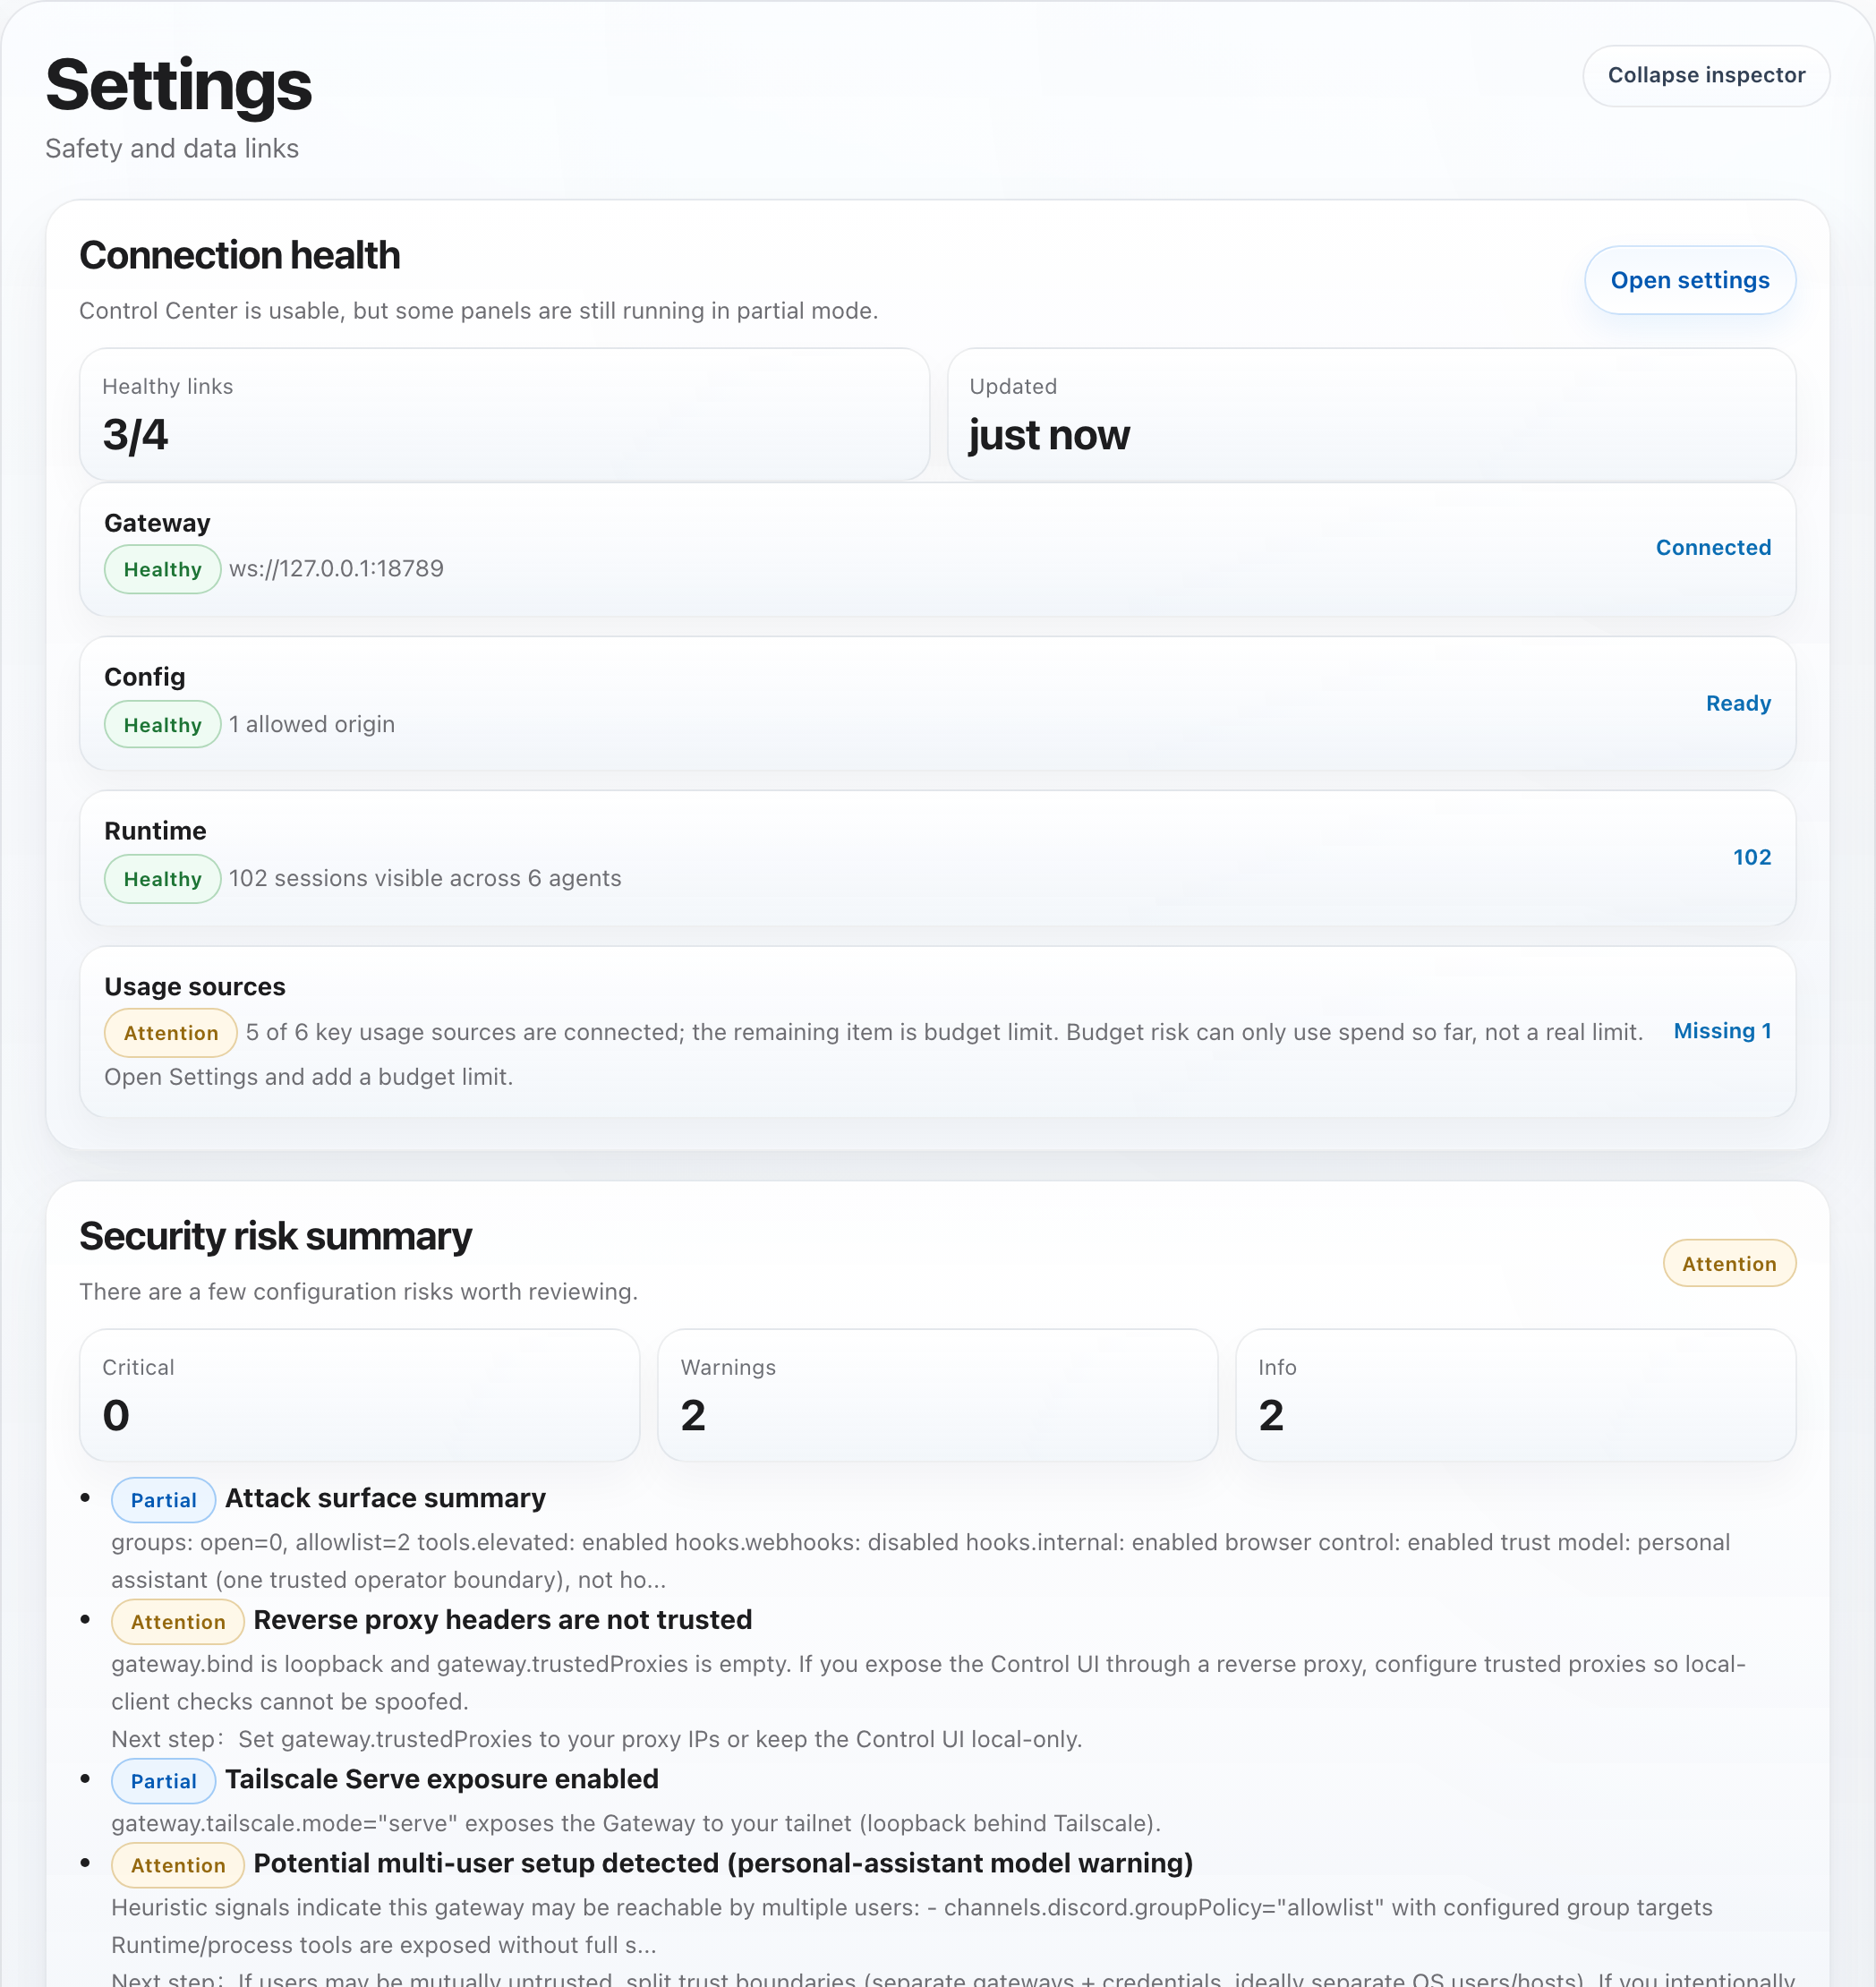
Task: Click the Attention badge on Reverse proxy headers
Action: coord(177,1621)
